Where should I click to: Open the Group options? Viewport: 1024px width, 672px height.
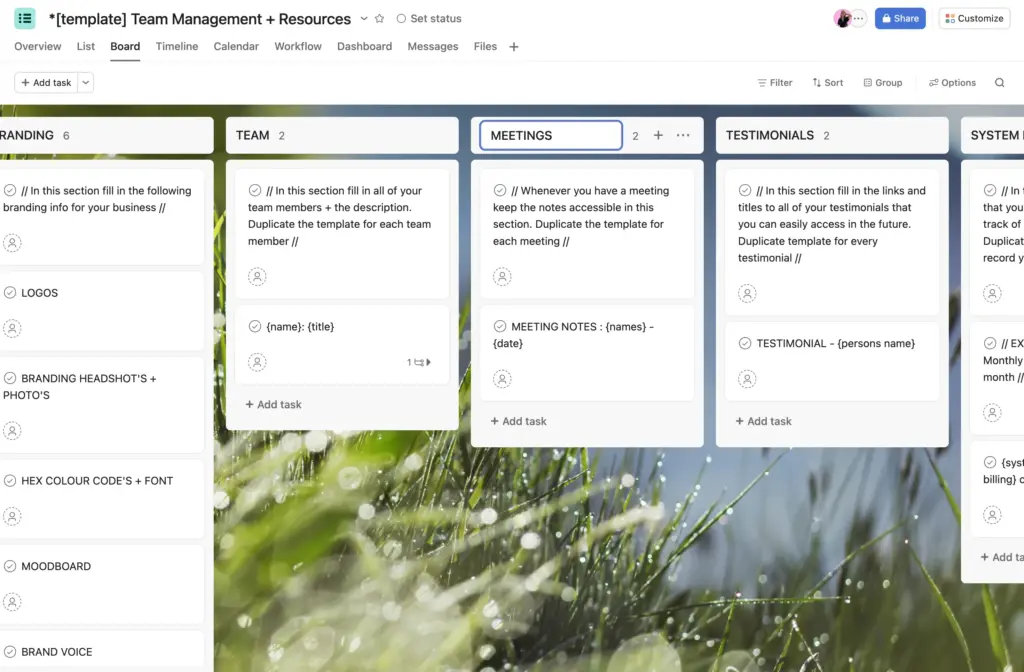[x=881, y=82]
